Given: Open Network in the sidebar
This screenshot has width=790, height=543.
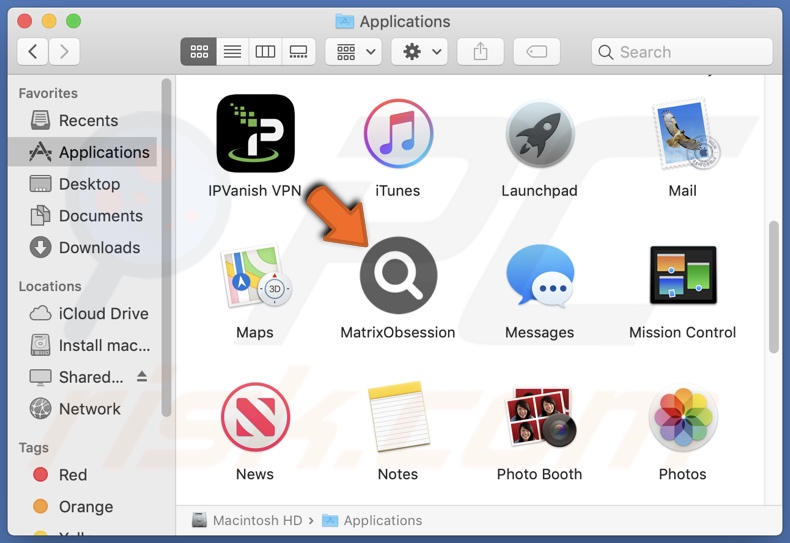Looking at the screenshot, I should [x=83, y=409].
